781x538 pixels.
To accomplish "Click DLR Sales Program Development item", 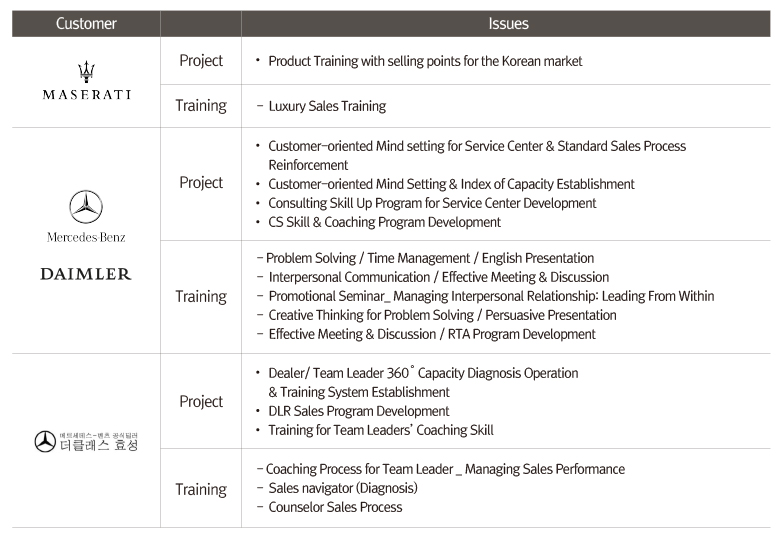I will point(359,411).
